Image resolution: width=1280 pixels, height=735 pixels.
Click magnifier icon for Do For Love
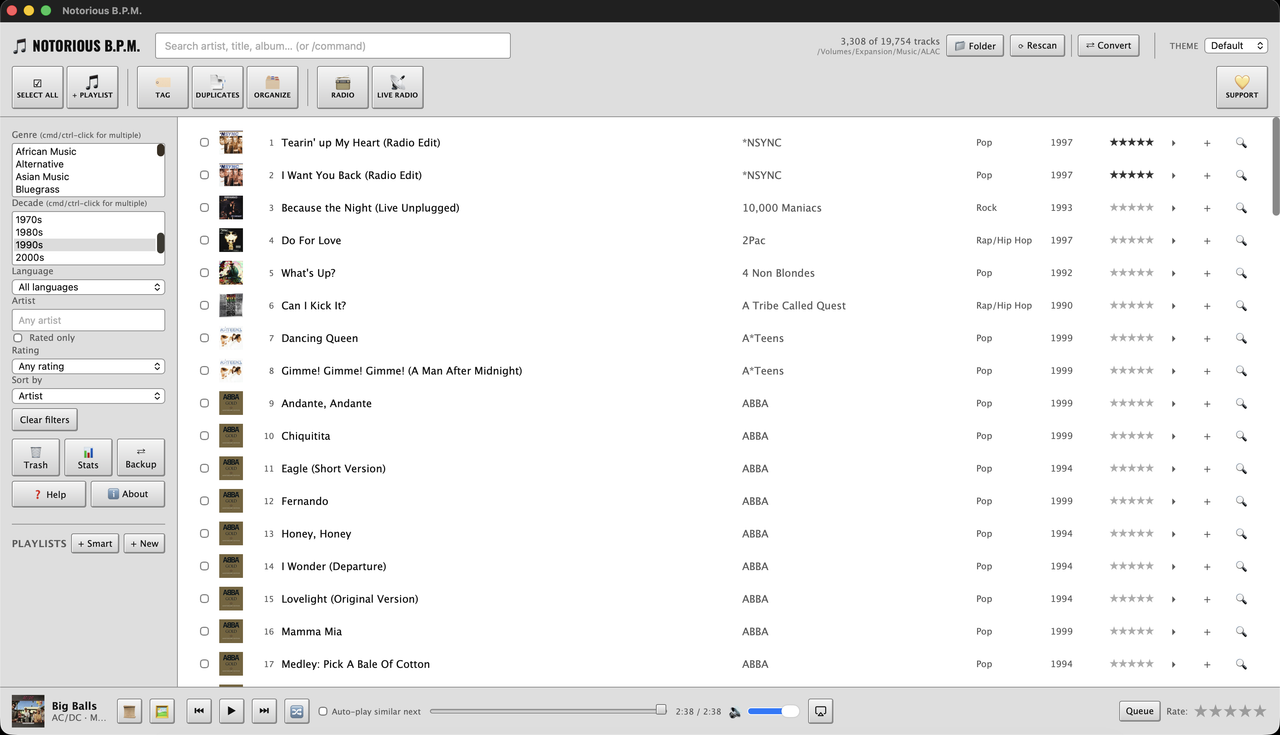tap(1241, 240)
